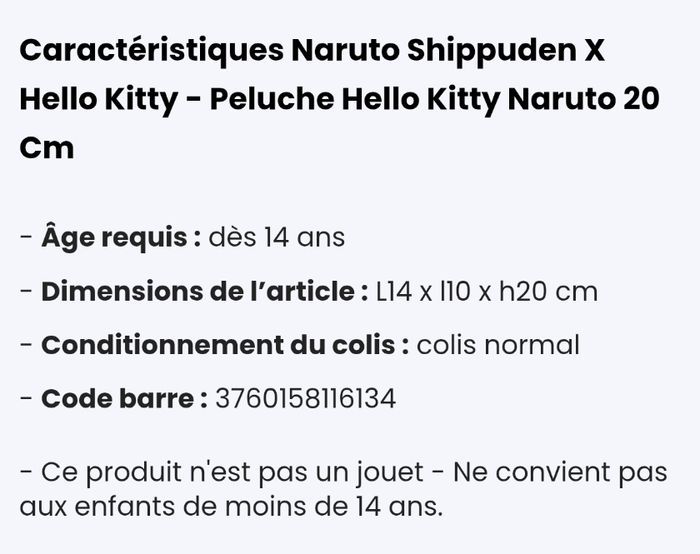Click "Cm" on the heading's last line
This screenshot has height=554, width=700.
pyautogui.click(x=47, y=148)
